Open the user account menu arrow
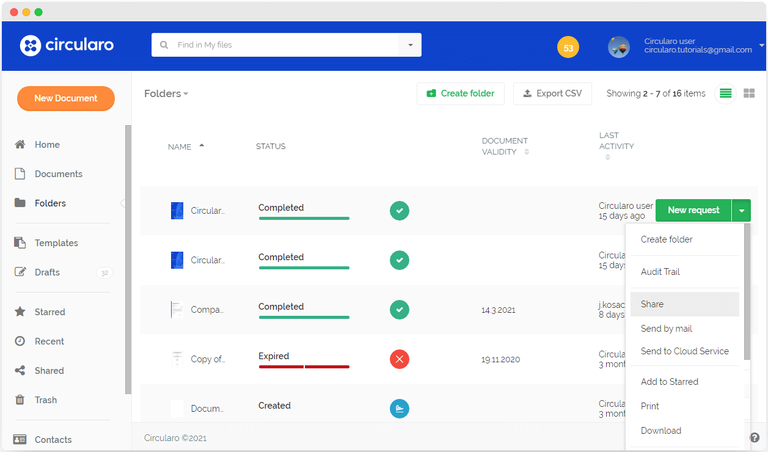768x452 pixels. 762,45
